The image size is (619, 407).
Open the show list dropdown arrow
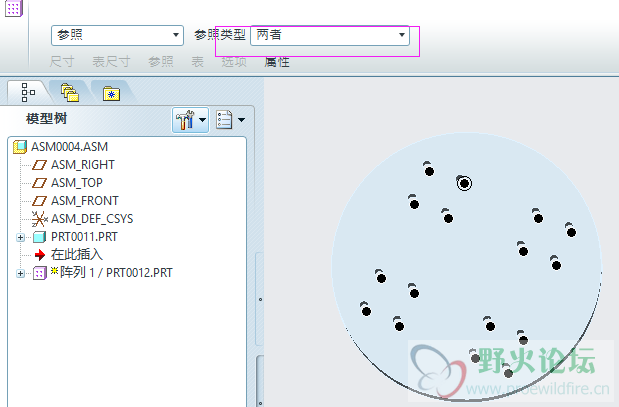click(242, 120)
